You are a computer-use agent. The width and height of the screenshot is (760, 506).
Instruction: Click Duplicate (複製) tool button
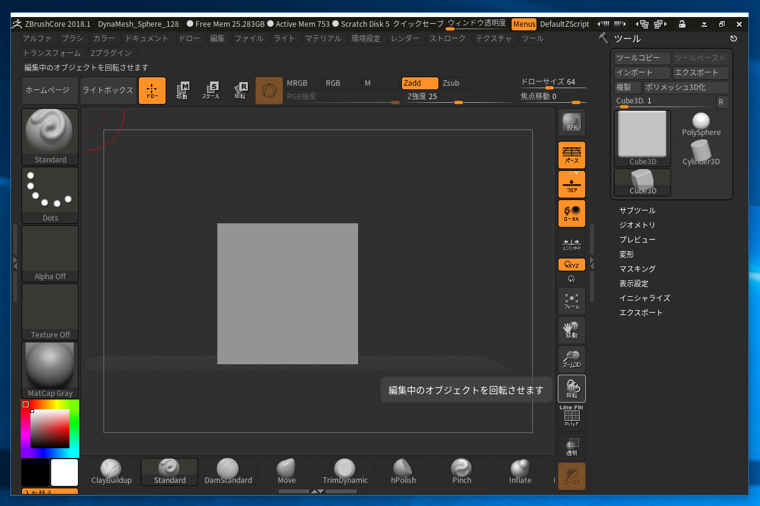628,87
